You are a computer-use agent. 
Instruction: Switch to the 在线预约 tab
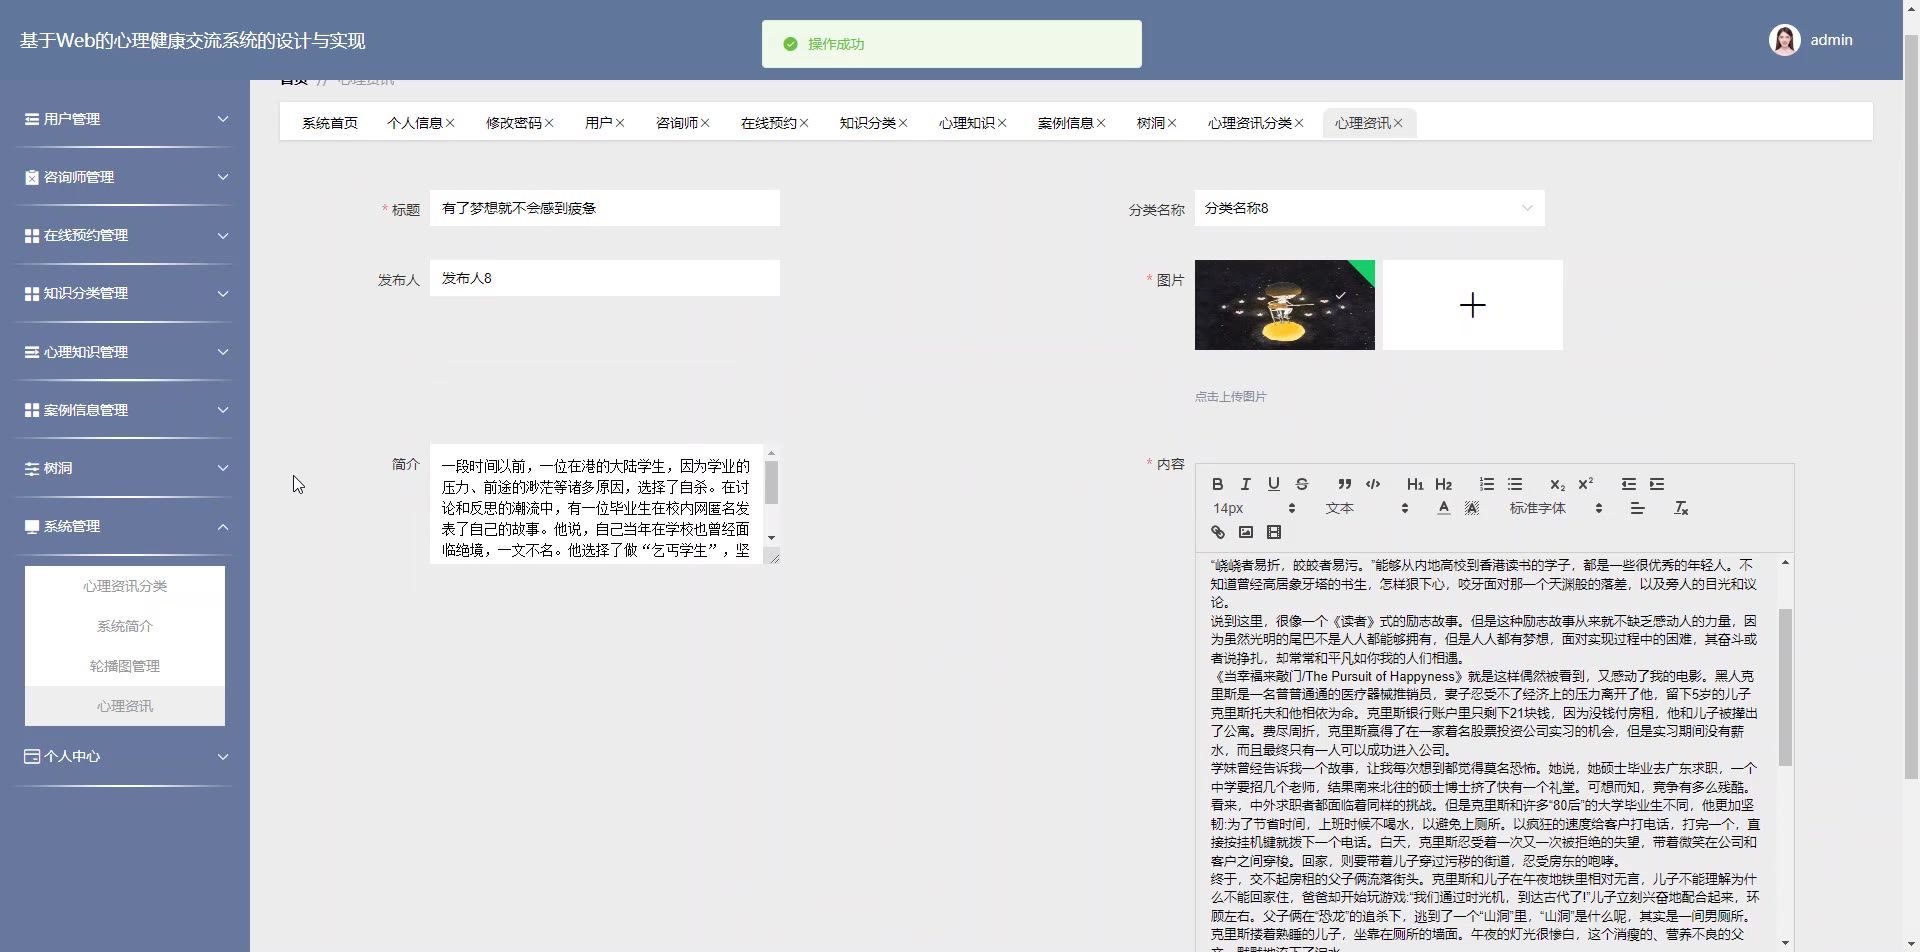pos(769,123)
